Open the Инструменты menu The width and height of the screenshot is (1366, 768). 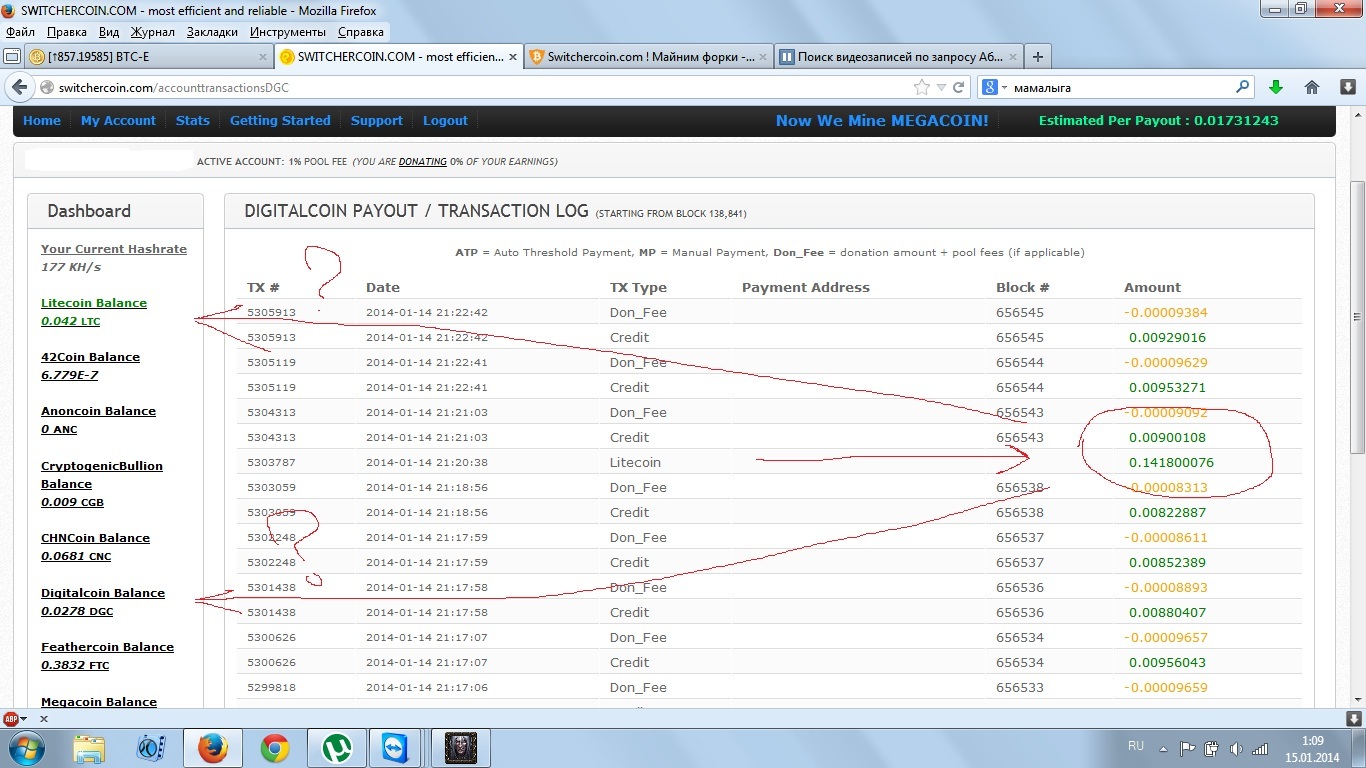tap(288, 32)
